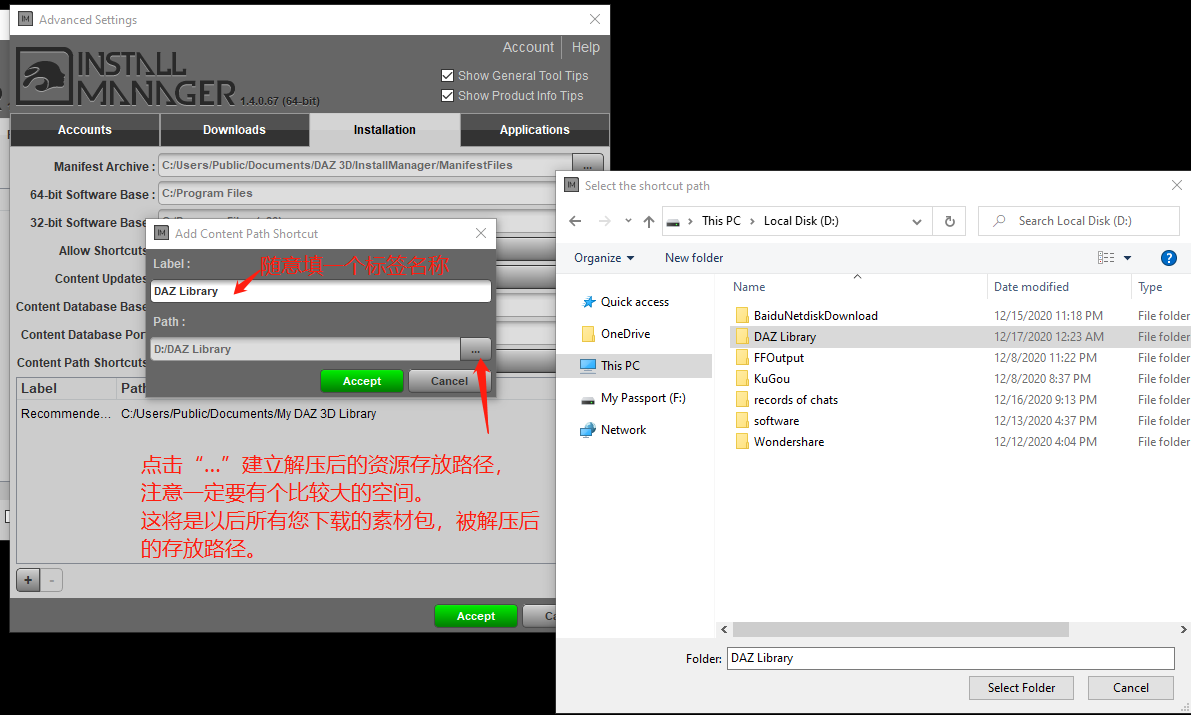Click the Manifest Archive path field
The height and width of the screenshot is (715, 1191).
[364, 165]
